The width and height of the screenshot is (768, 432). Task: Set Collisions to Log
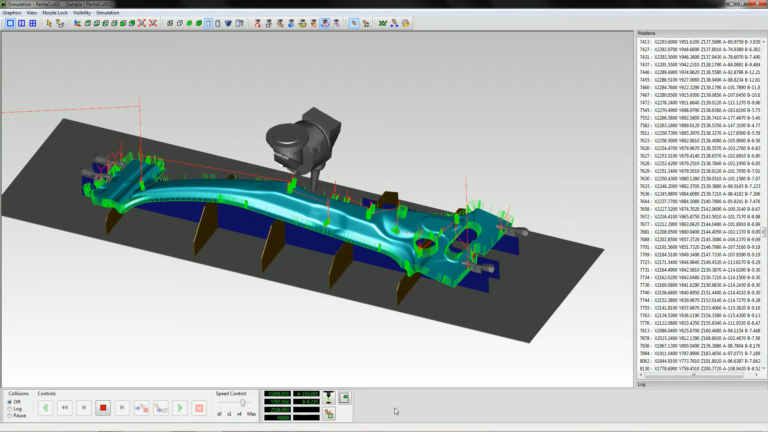(14, 408)
